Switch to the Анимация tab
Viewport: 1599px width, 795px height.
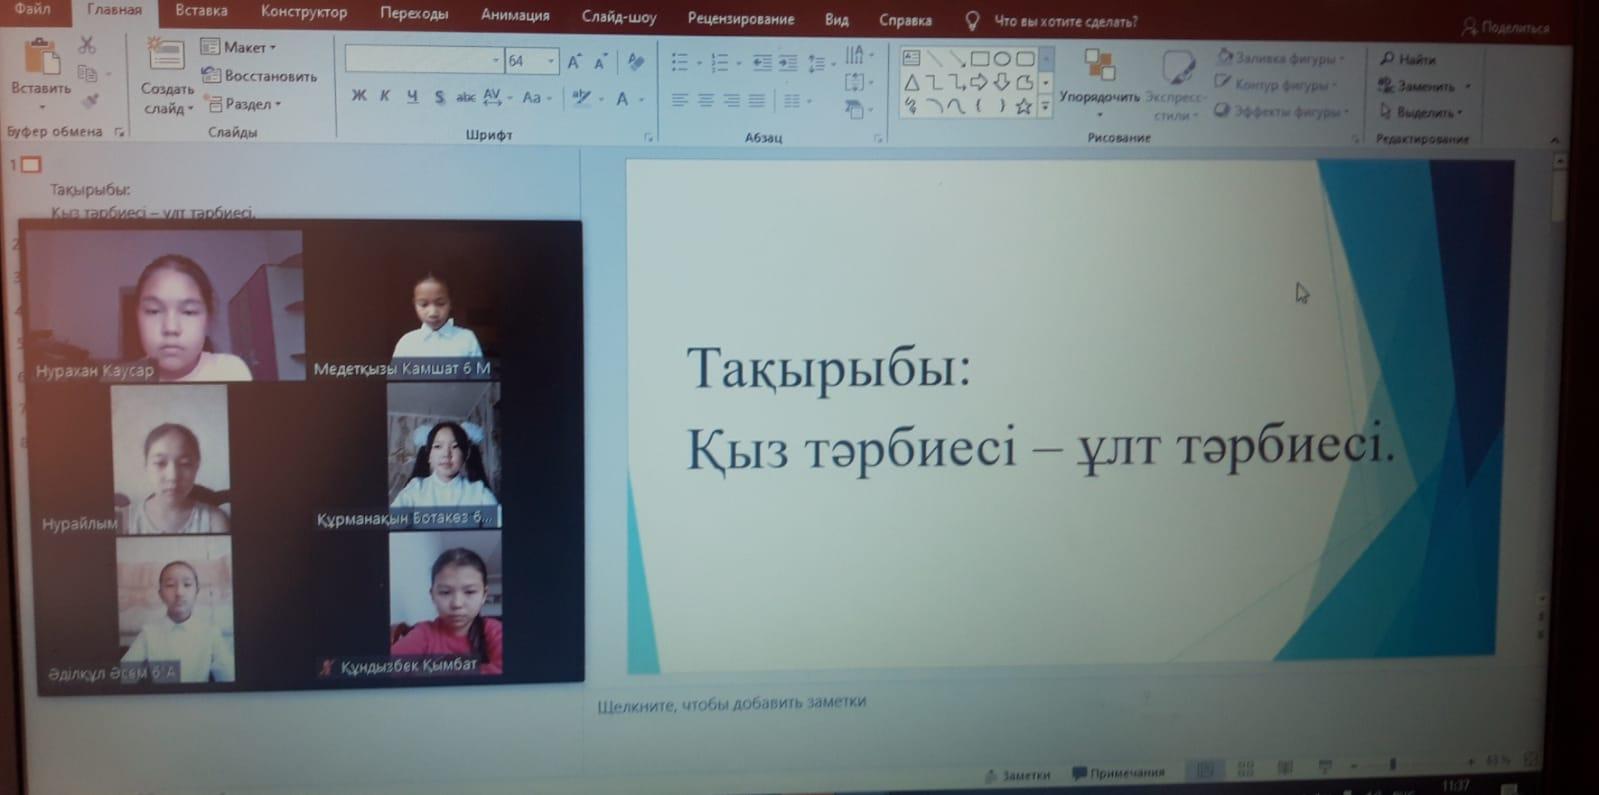(514, 15)
